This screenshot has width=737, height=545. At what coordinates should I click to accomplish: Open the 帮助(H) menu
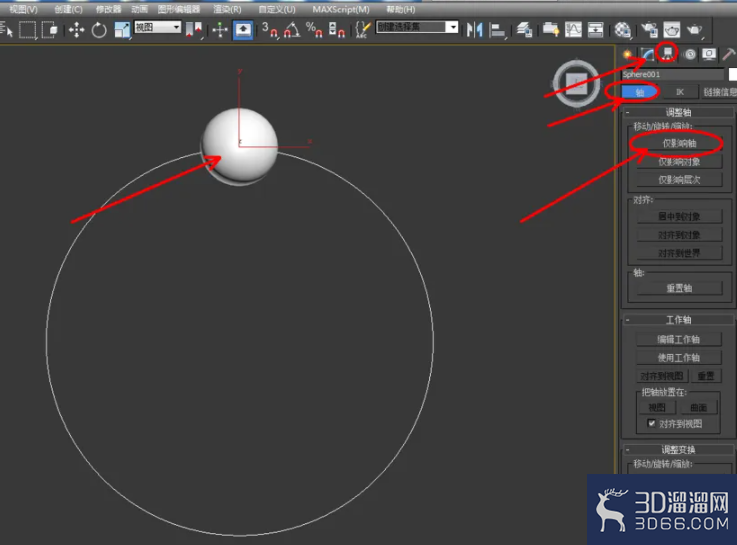[400, 9]
